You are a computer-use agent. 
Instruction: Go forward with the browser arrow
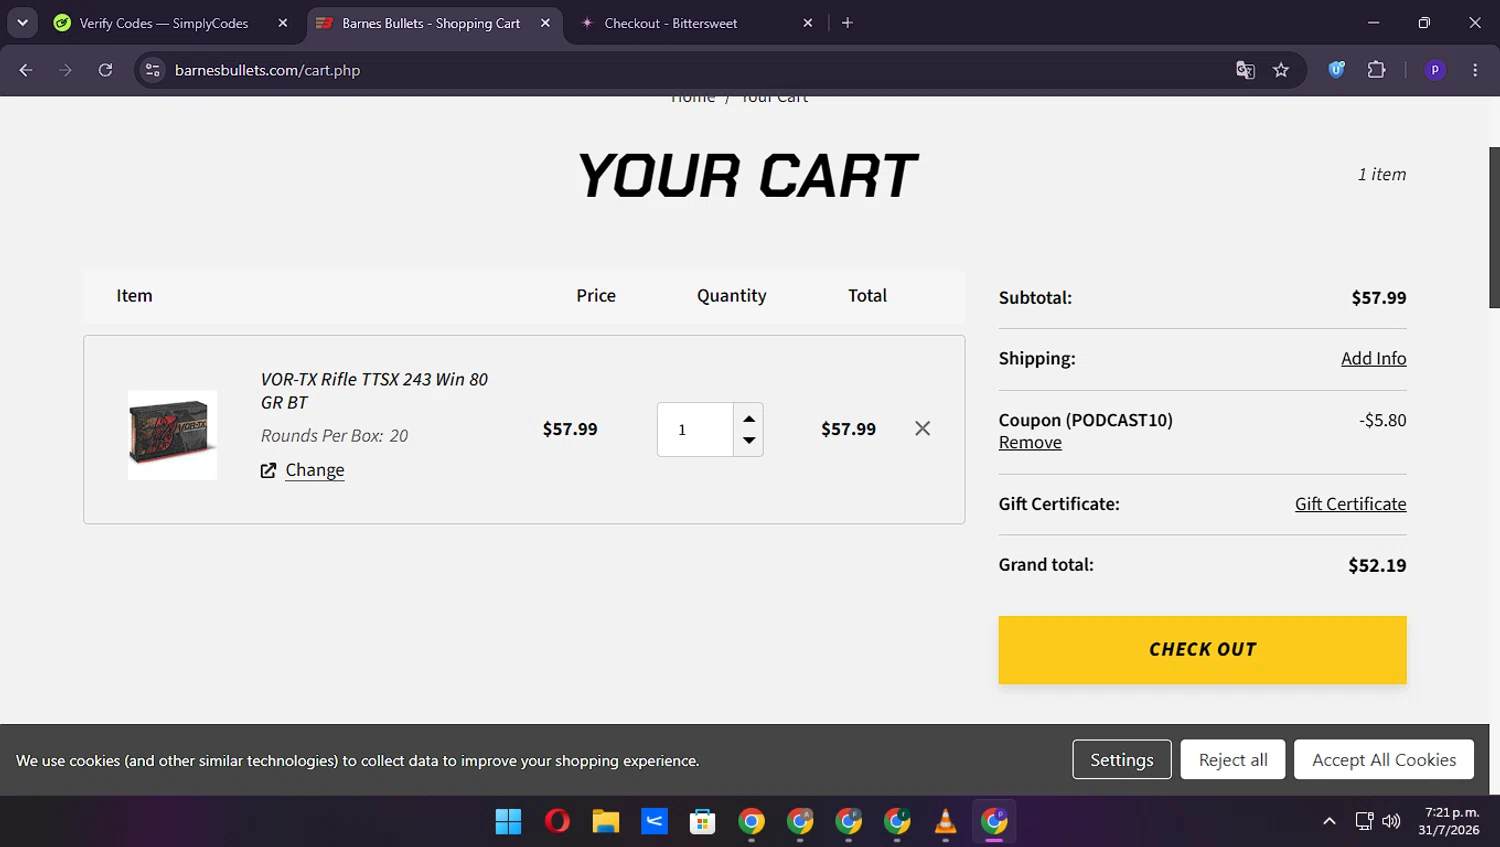(x=65, y=70)
